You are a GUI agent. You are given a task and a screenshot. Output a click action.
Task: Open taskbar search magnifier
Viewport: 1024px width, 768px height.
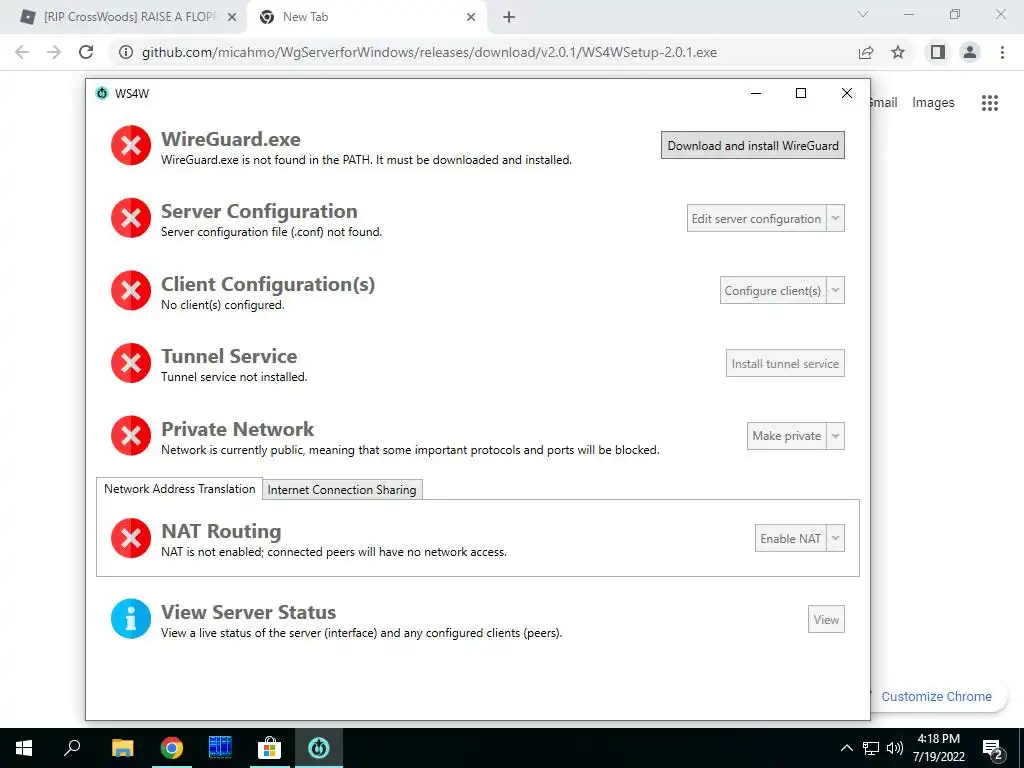(x=72, y=748)
